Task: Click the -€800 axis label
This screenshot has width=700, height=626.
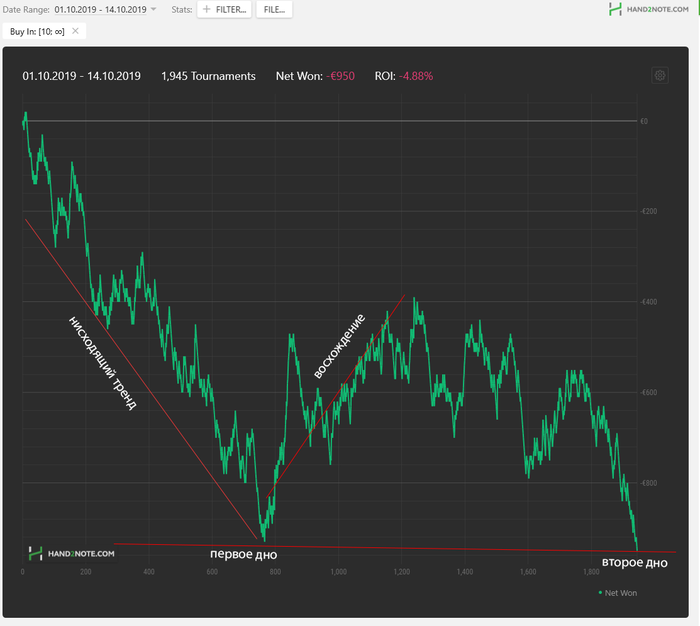Action: coord(649,483)
